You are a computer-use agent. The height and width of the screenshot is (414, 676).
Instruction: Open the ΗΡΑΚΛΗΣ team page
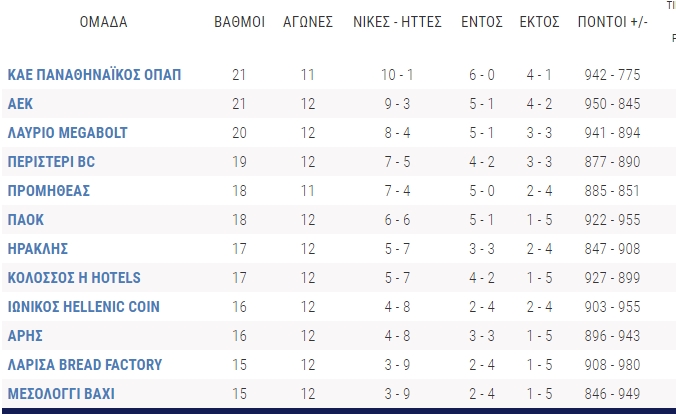pyautogui.click(x=38, y=248)
